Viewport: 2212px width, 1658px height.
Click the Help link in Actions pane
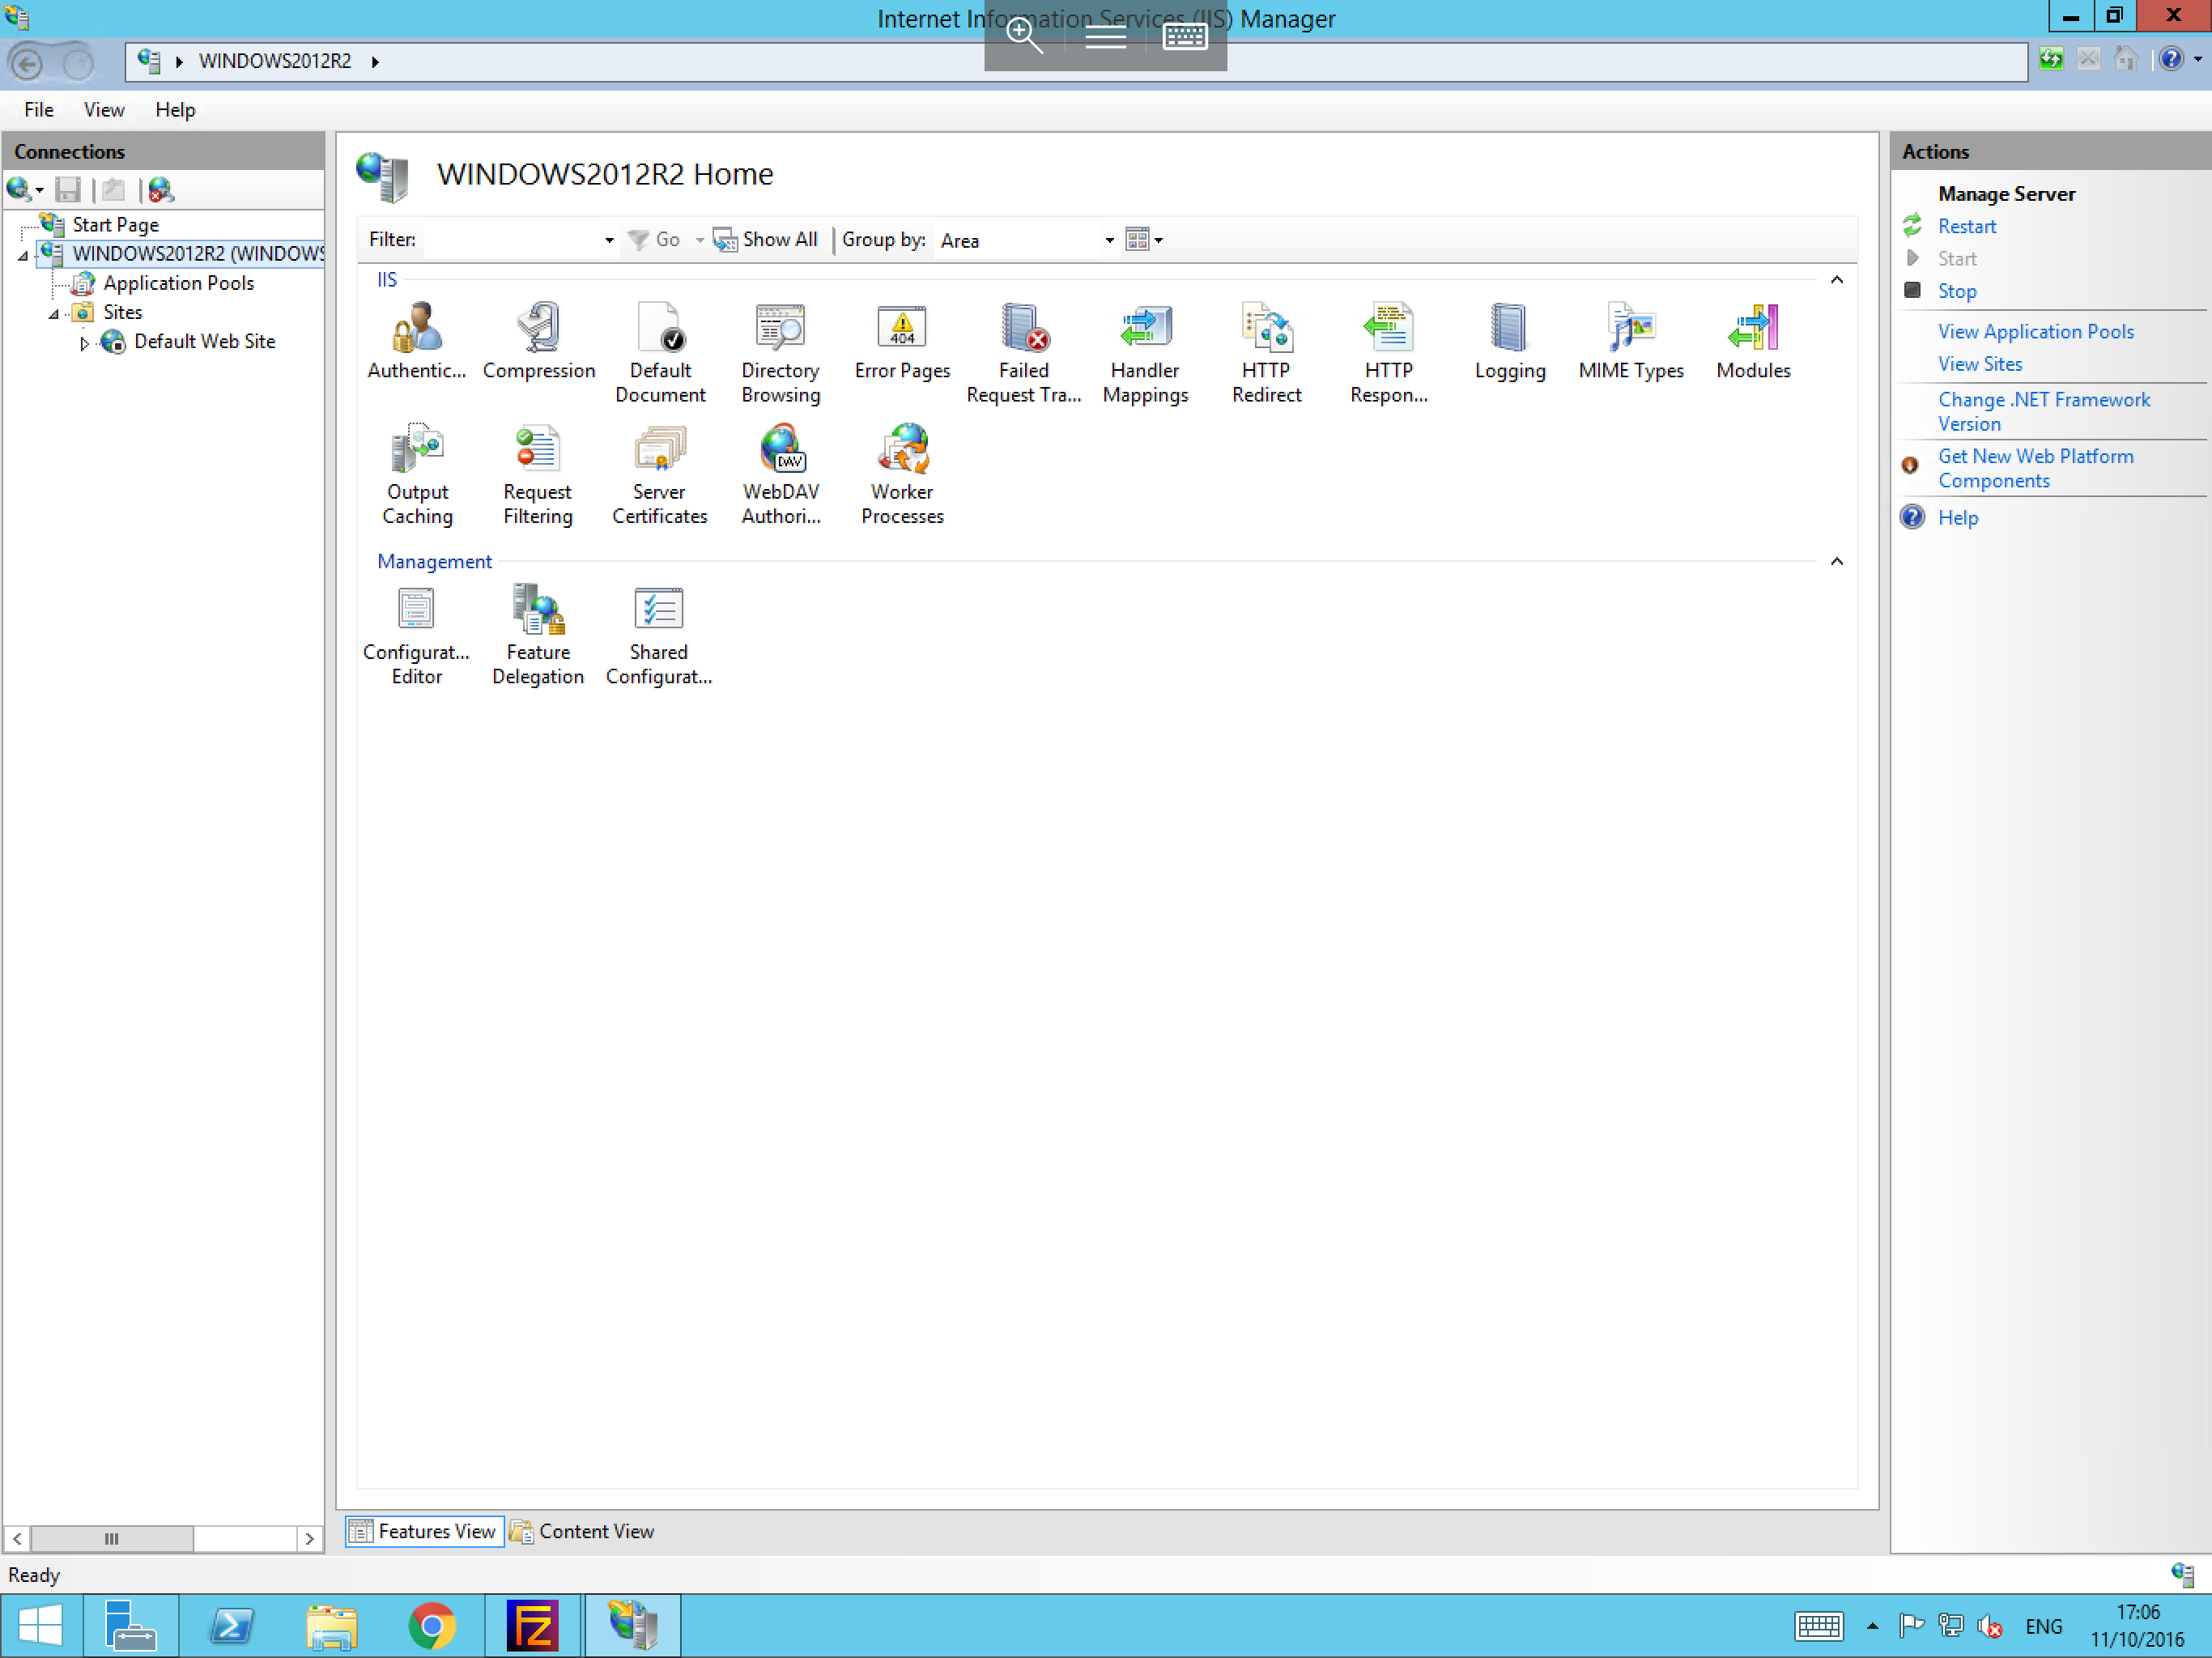point(1958,517)
